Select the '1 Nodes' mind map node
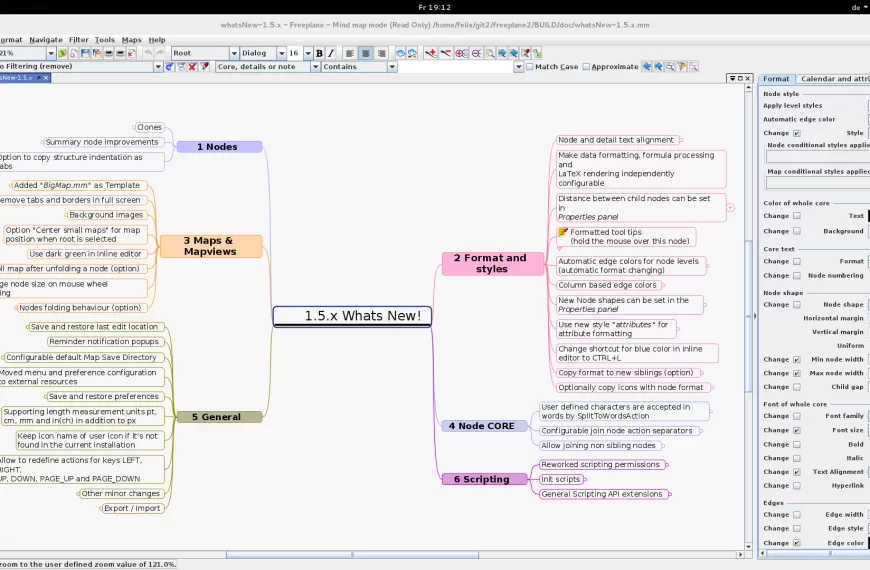The height and width of the screenshot is (570, 870). click(x=219, y=147)
